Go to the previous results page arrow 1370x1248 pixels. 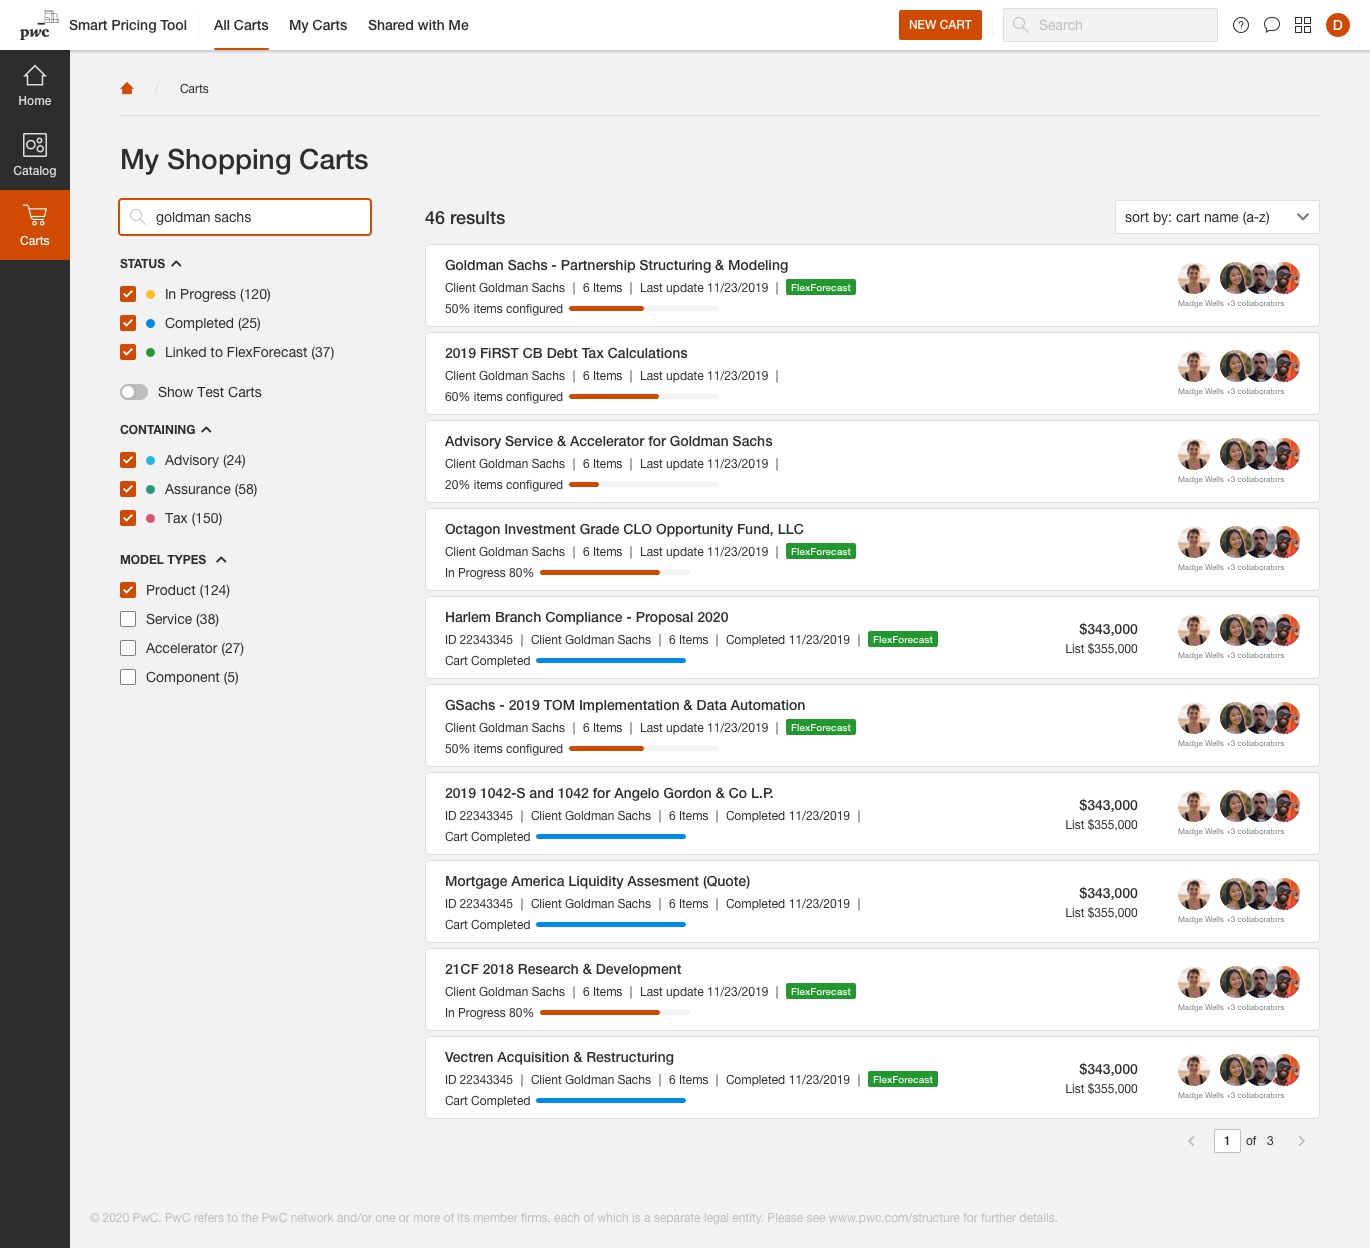click(1191, 1141)
